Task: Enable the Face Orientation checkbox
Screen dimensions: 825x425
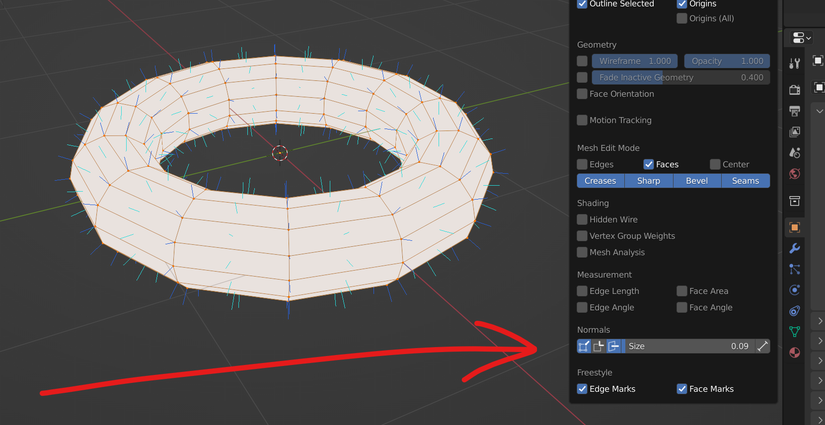Action: (x=583, y=94)
